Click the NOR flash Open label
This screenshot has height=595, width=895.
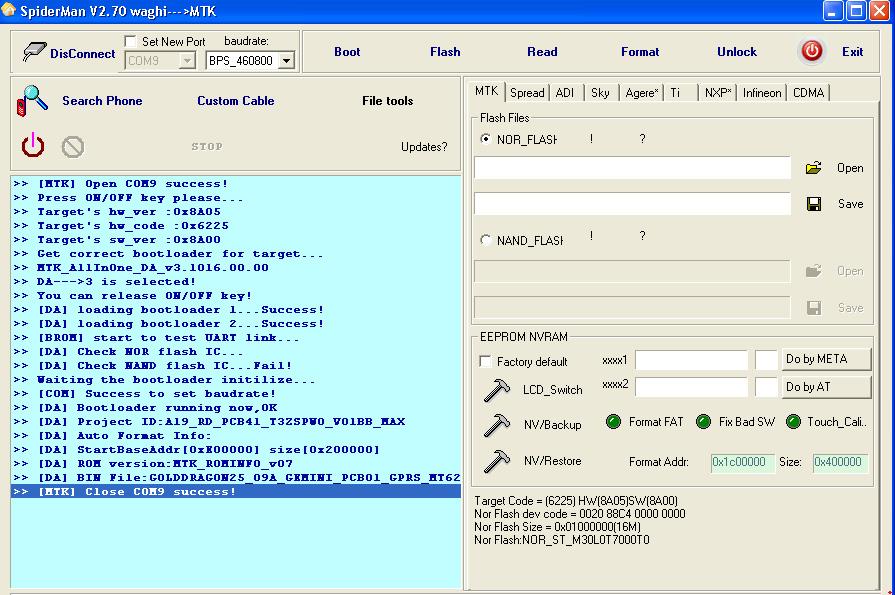point(850,168)
